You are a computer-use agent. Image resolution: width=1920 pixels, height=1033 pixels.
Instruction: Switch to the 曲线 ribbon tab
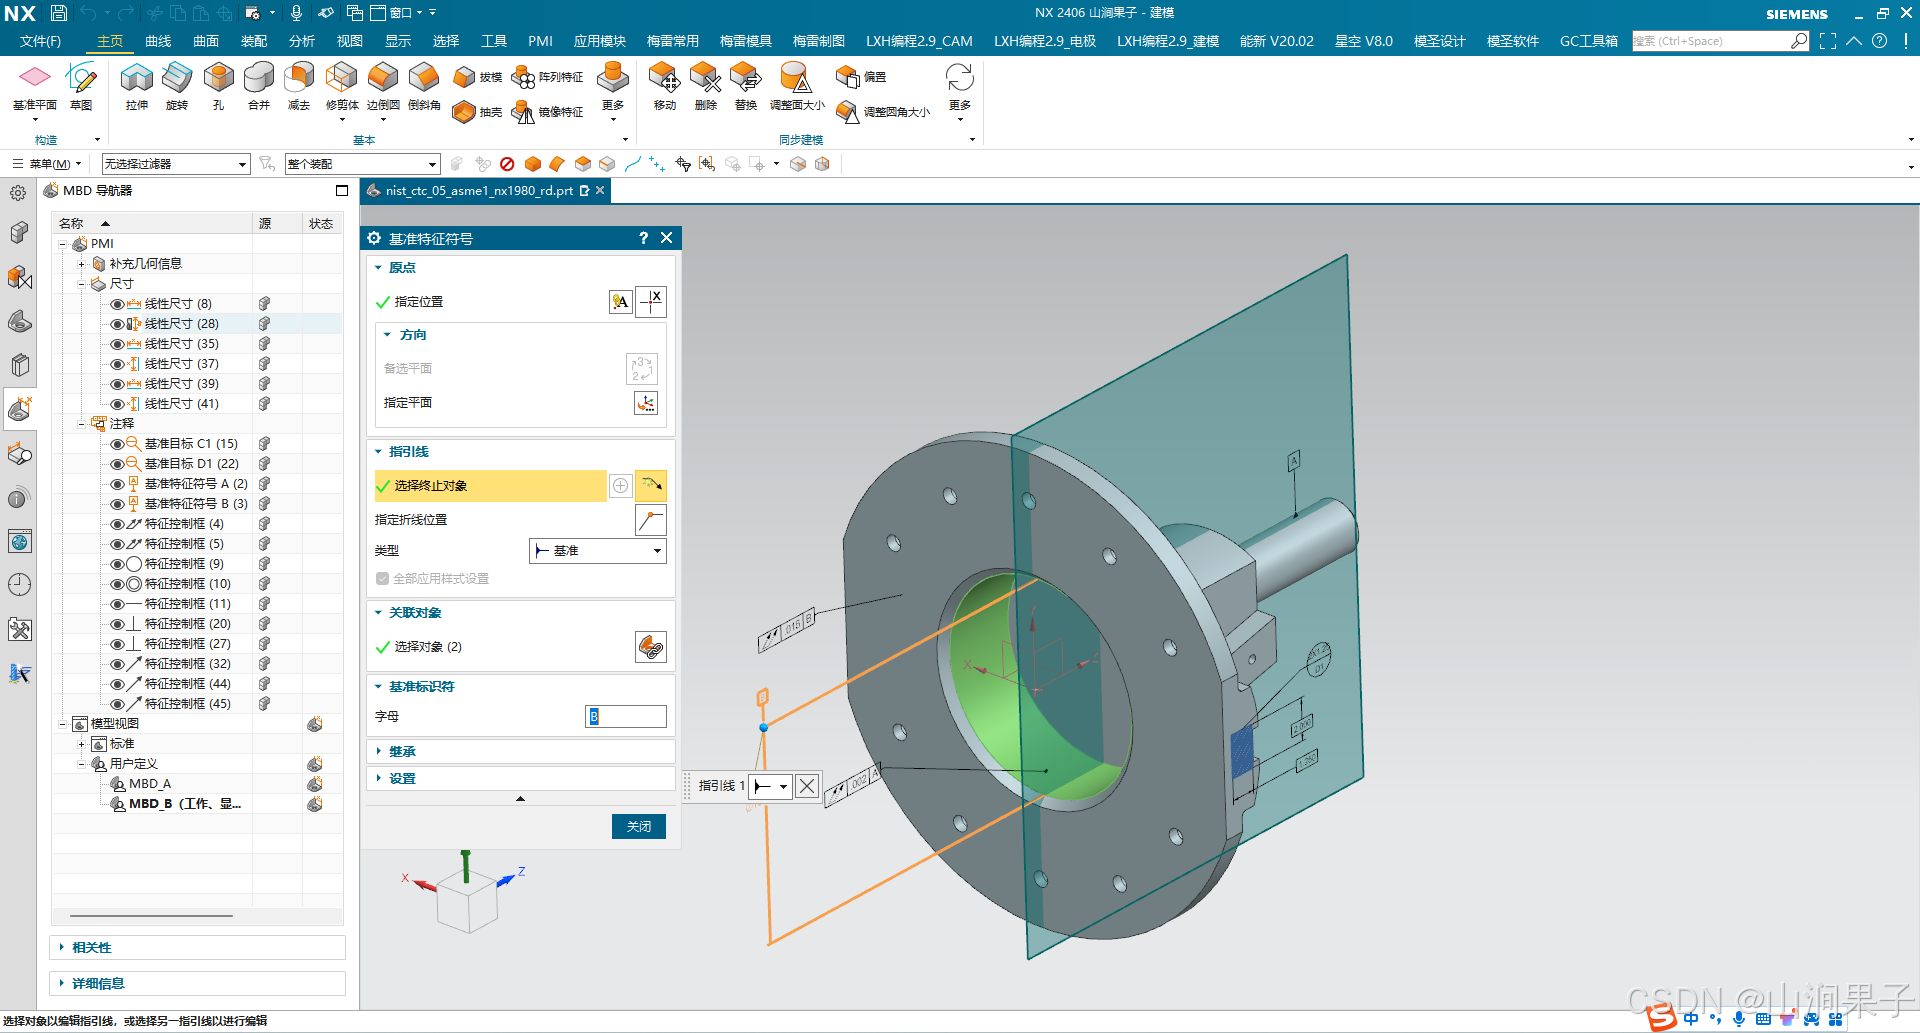pos(158,41)
